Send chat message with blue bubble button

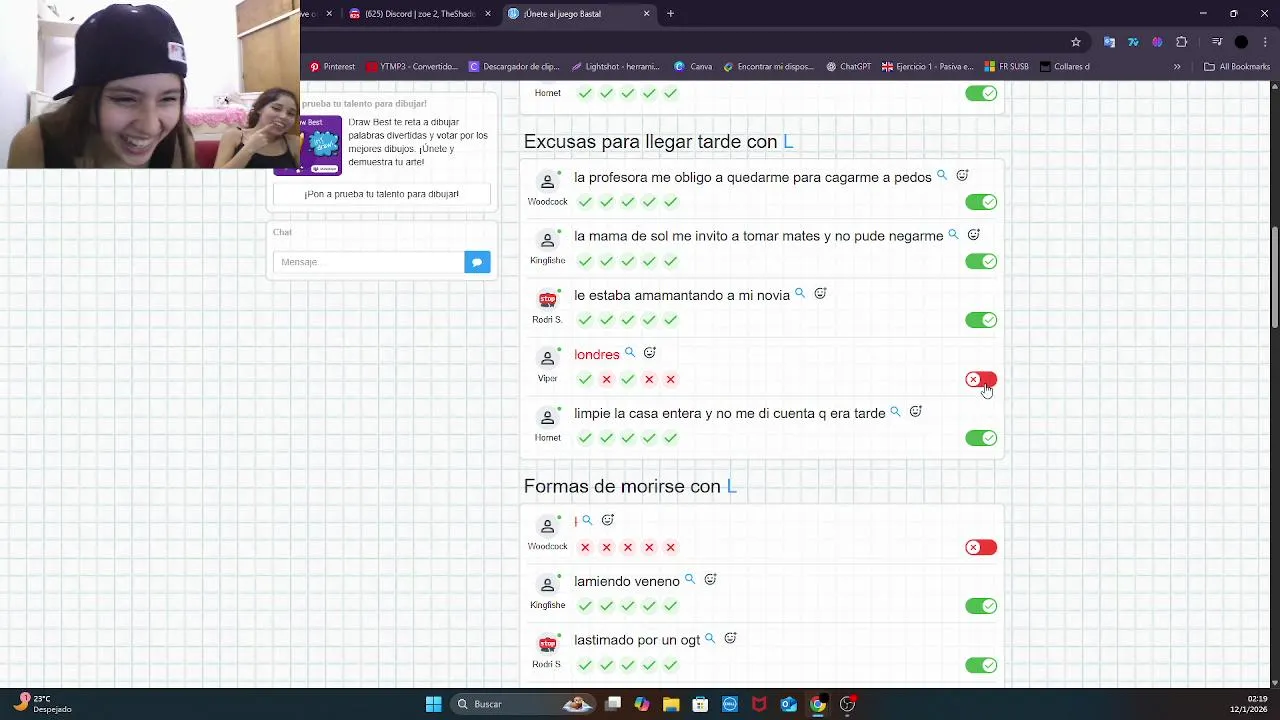(x=477, y=262)
